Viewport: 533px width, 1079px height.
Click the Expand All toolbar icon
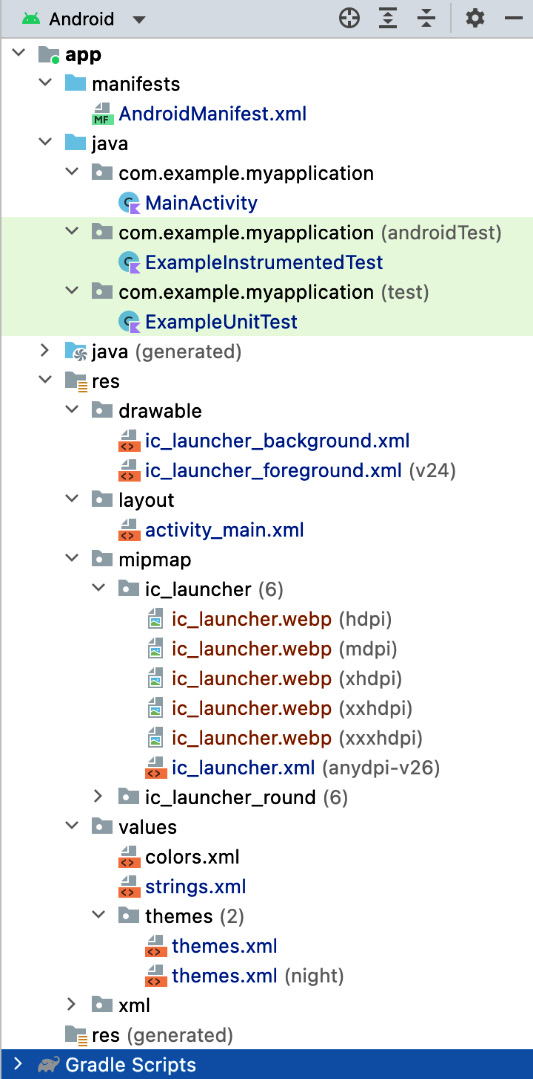(x=389, y=19)
